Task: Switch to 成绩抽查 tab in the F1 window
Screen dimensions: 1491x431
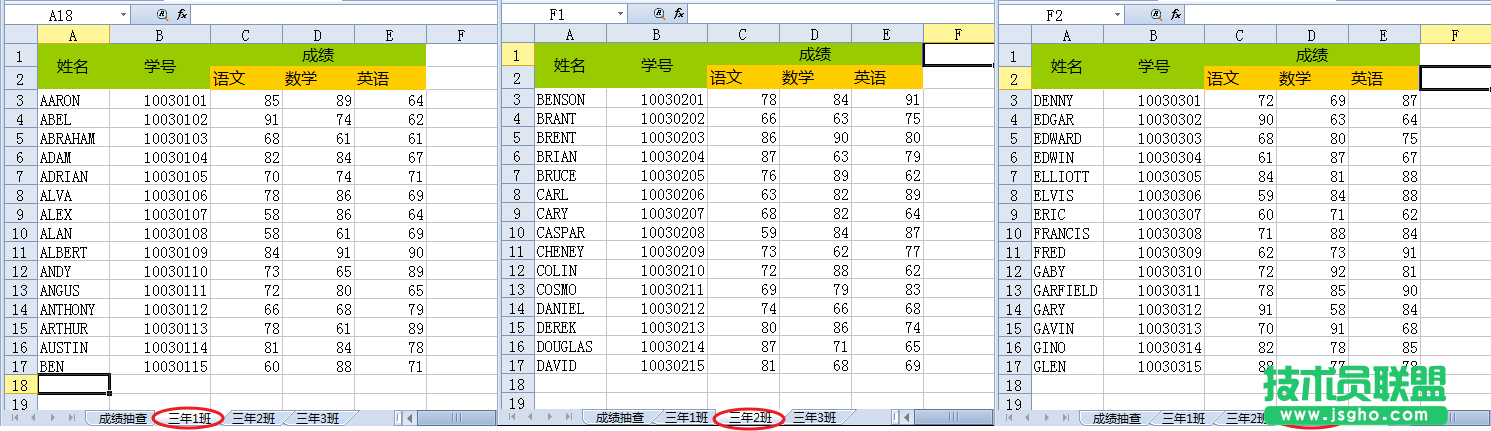Action: [620, 418]
